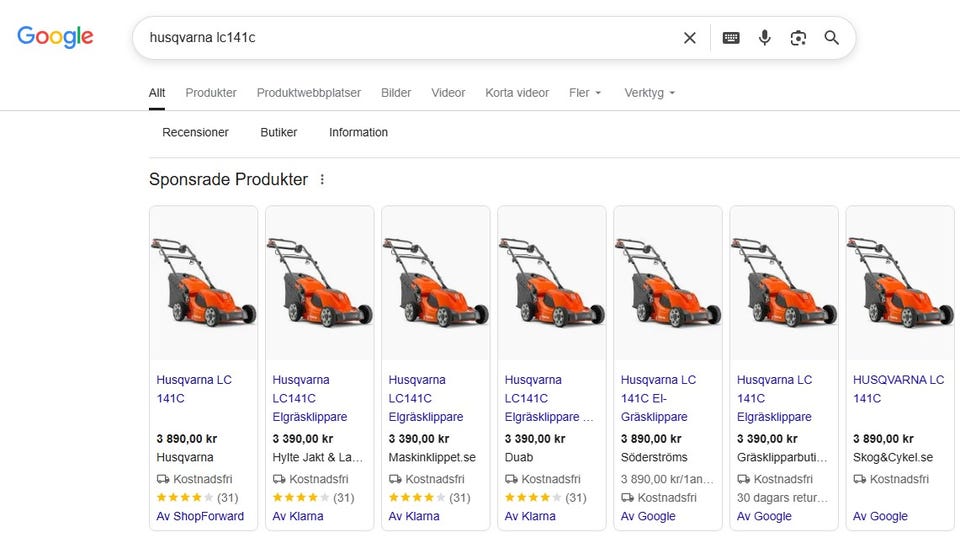Click the 3 390,00 kr price at Duab
Screen dimensions: 960x543
tap(535, 439)
